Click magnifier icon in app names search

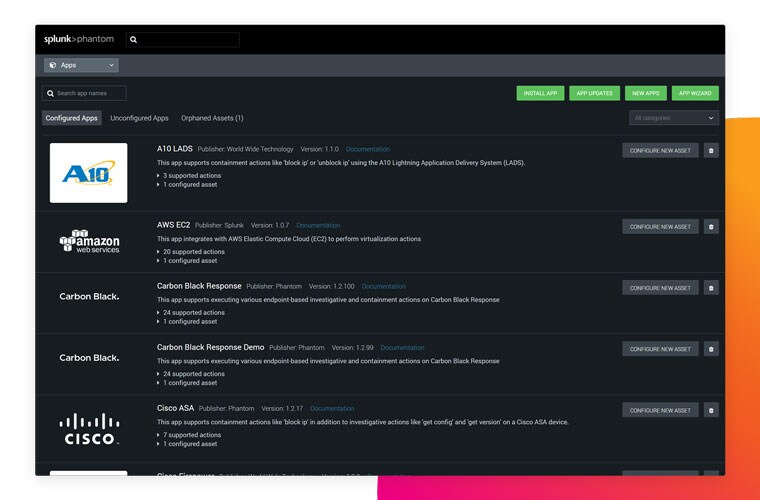tap(50, 94)
